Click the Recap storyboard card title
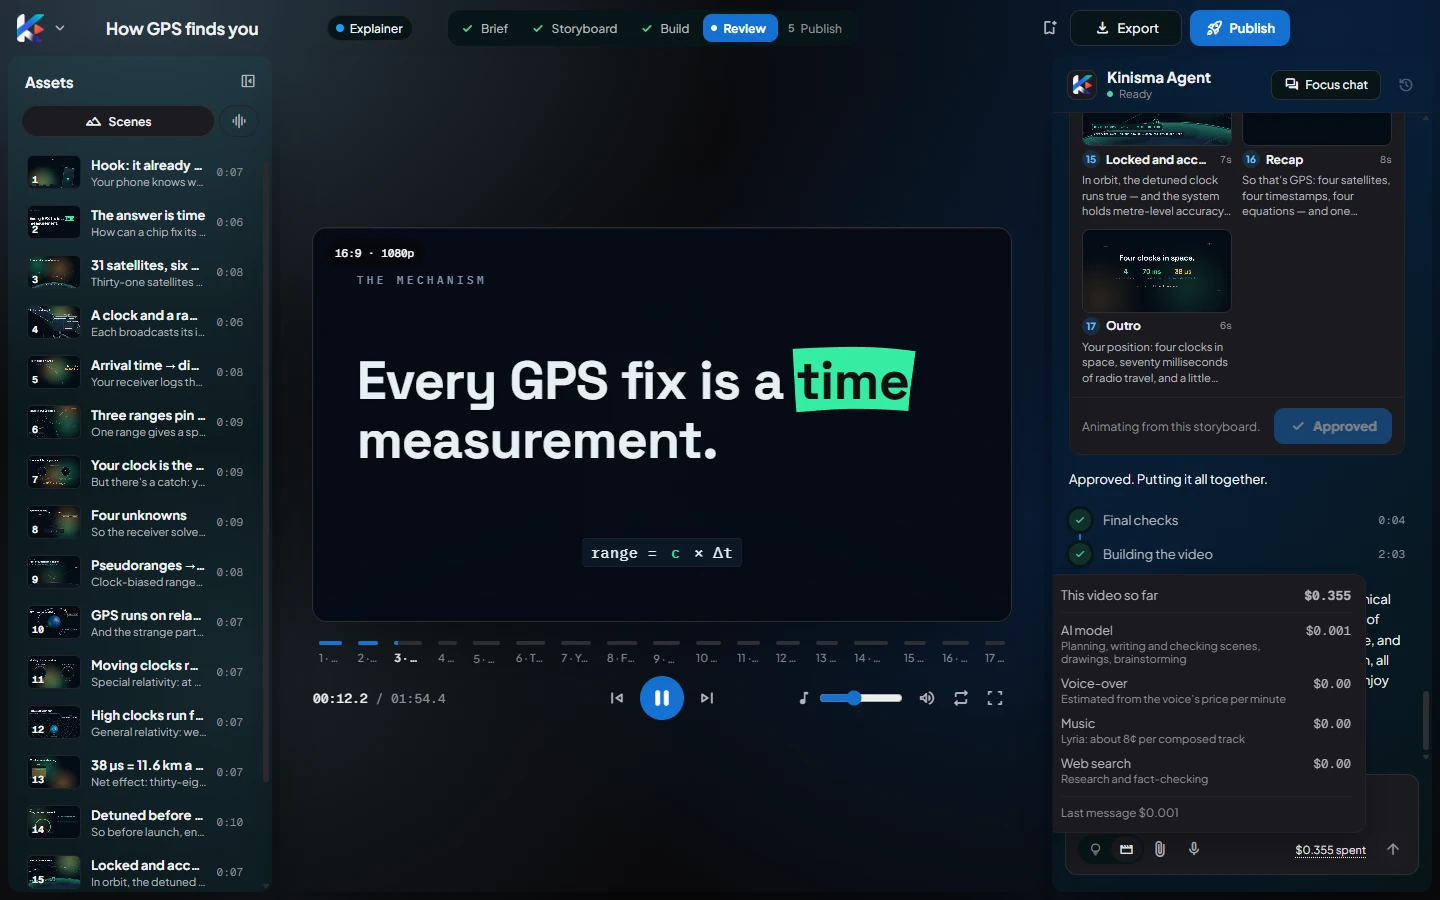1440x900 pixels. click(x=1284, y=160)
